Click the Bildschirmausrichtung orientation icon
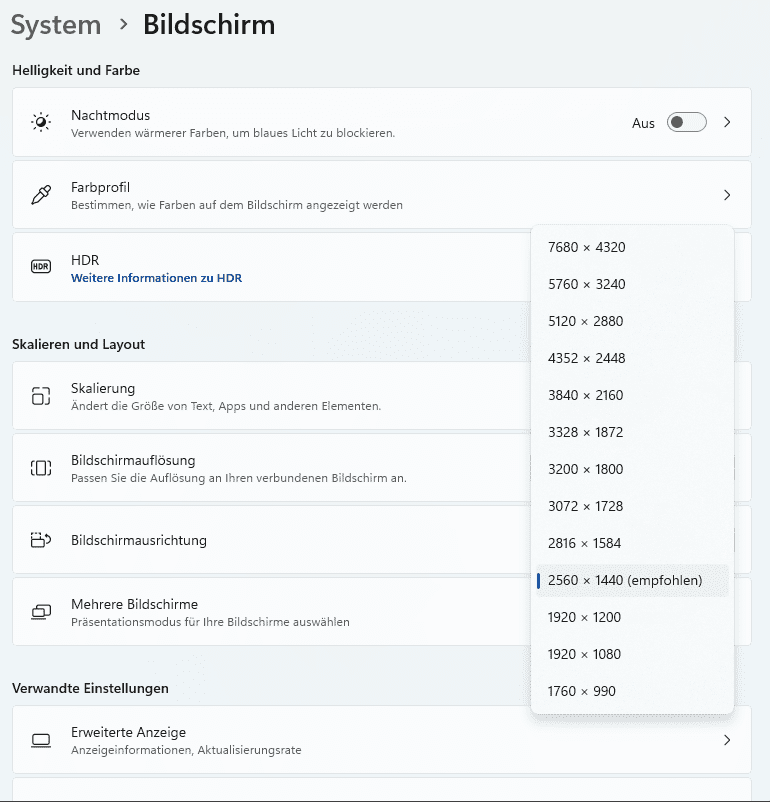 41,540
